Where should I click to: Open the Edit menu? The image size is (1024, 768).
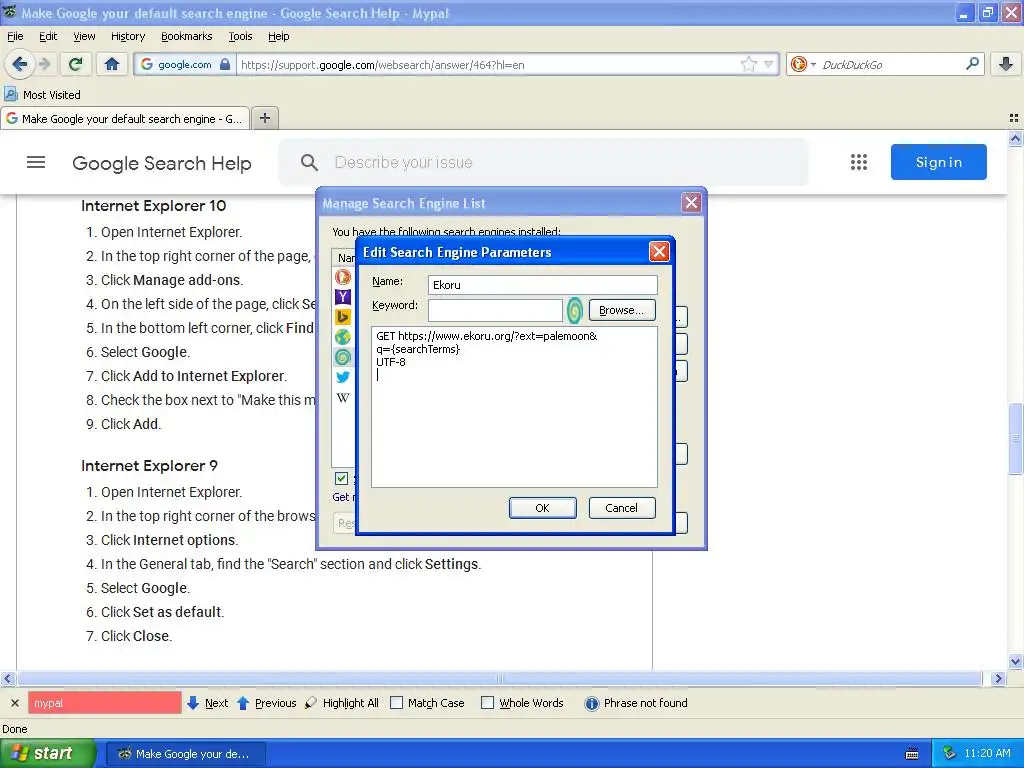click(x=48, y=37)
